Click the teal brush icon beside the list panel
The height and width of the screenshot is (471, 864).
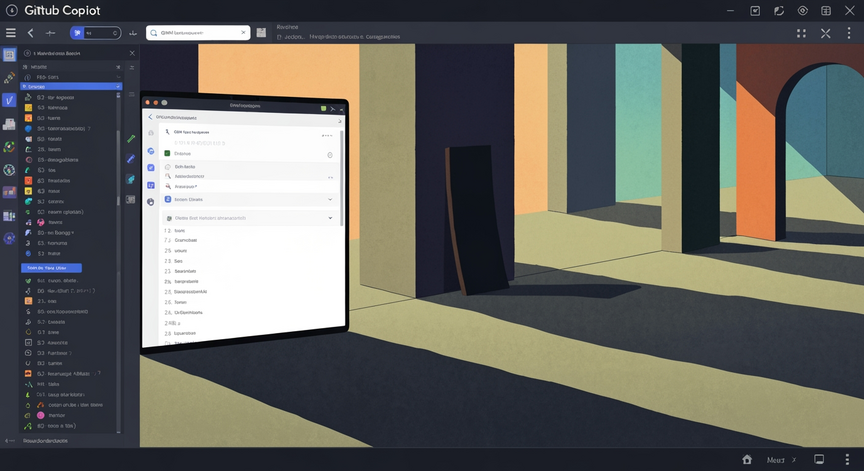point(131,179)
